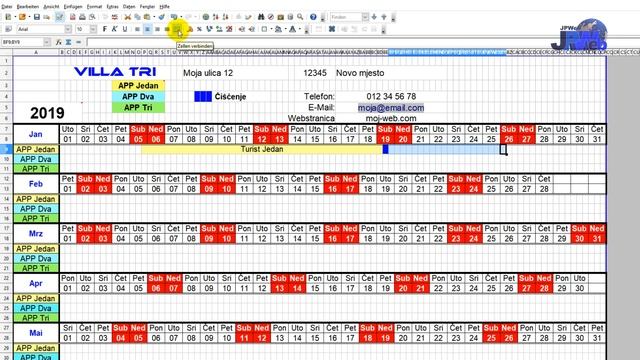Screen dimensions: 640x360
Task: Toggle center horizontally alignment
Action: tap(147, 29)
